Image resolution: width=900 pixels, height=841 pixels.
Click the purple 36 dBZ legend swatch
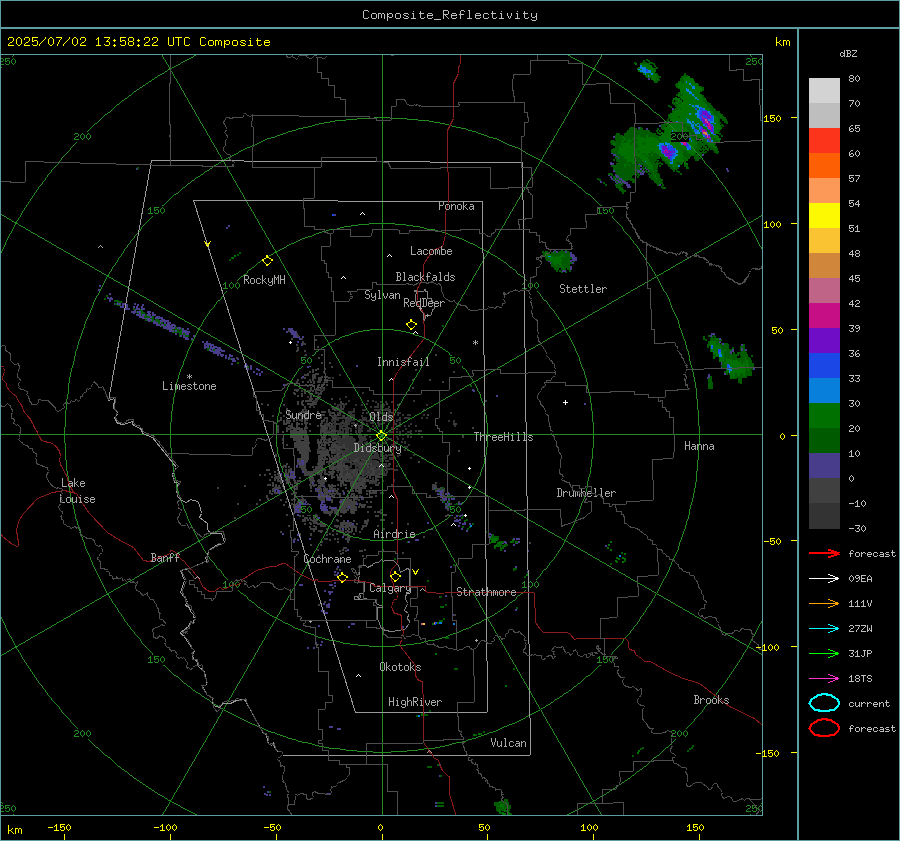pyautogui.click(x=824, y=340)
